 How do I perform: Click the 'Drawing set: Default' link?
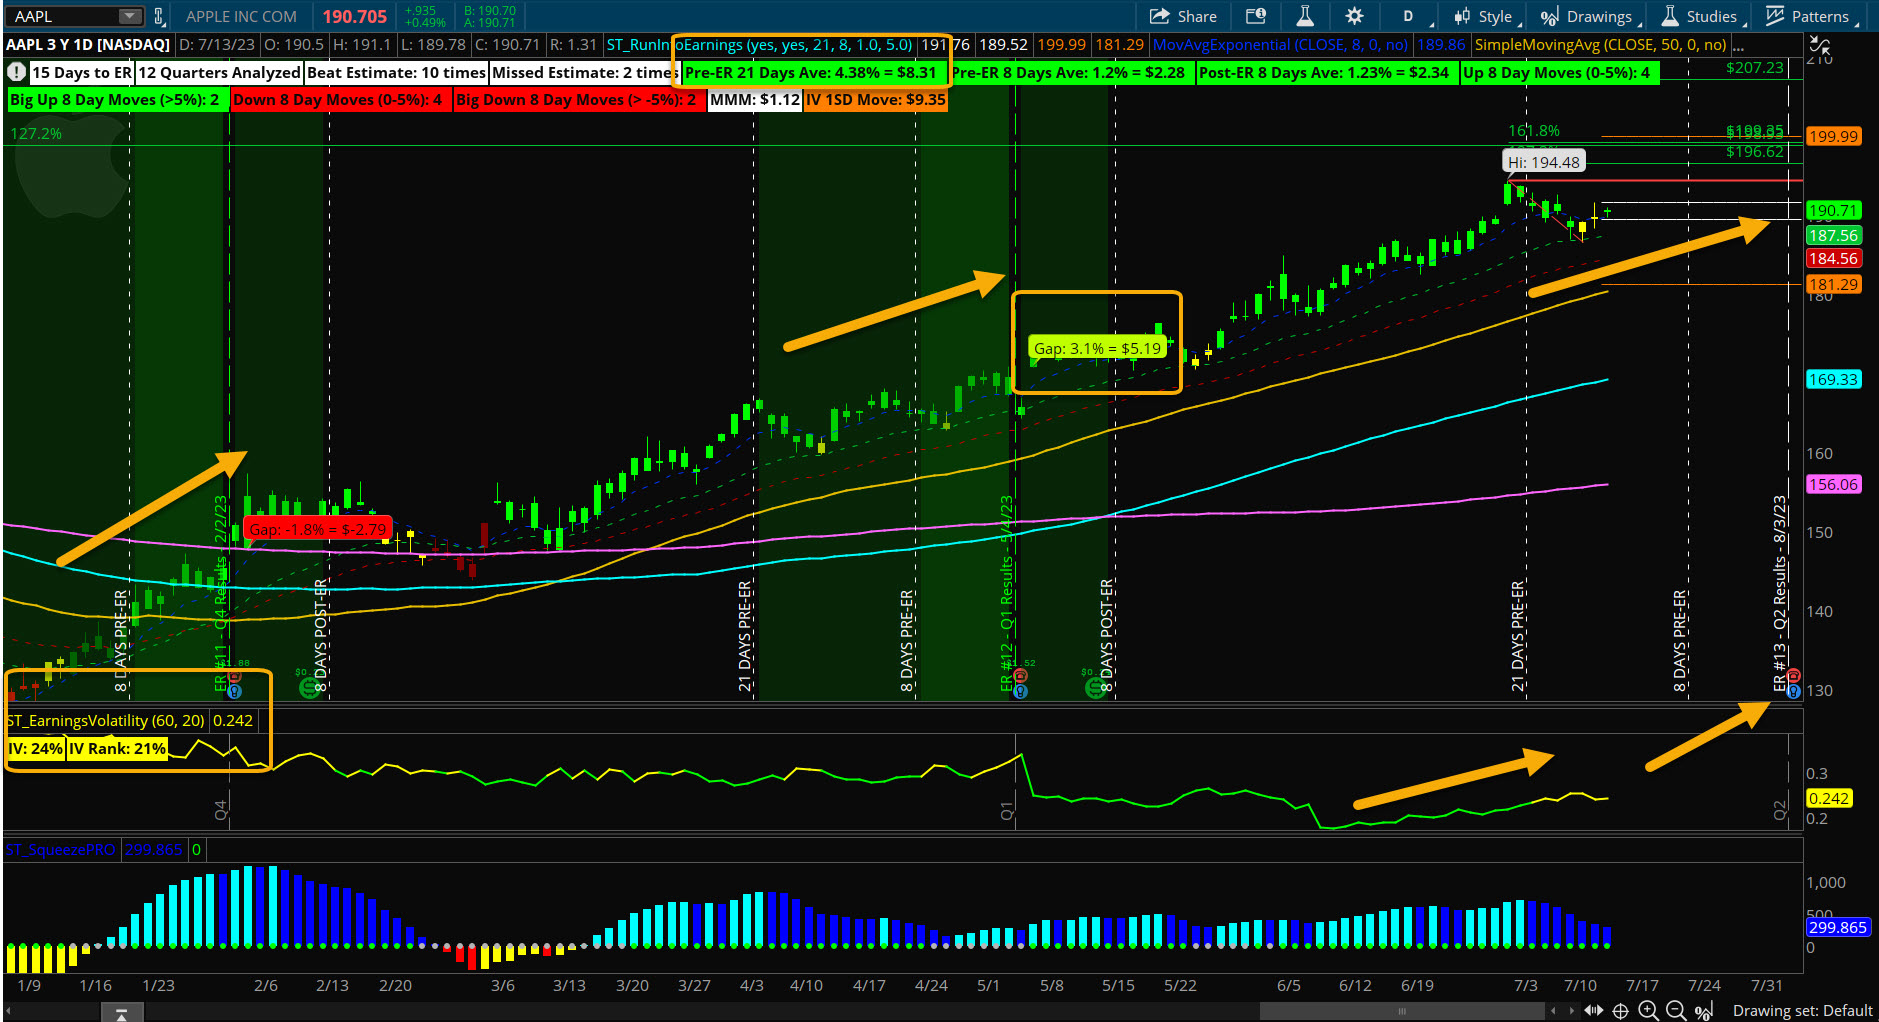point(1803,1010)
